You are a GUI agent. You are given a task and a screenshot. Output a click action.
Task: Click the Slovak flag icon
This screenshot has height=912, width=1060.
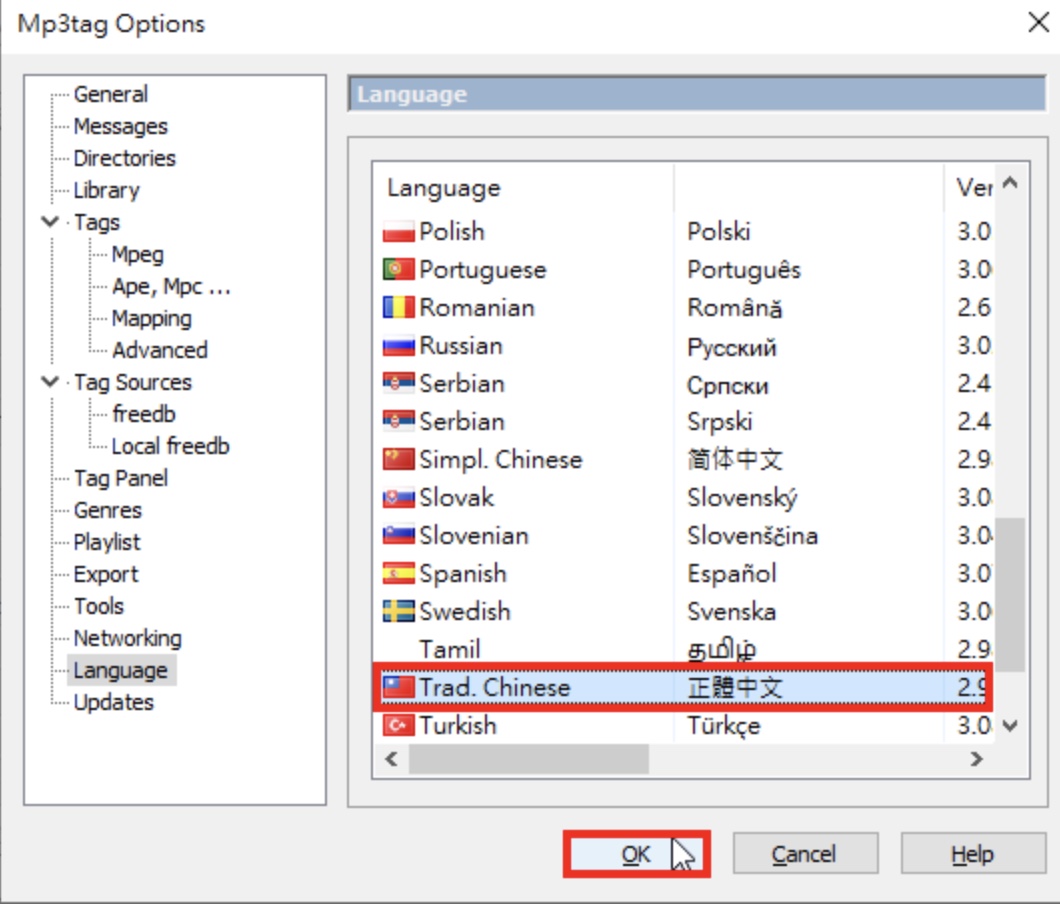[x=398, y=498]
